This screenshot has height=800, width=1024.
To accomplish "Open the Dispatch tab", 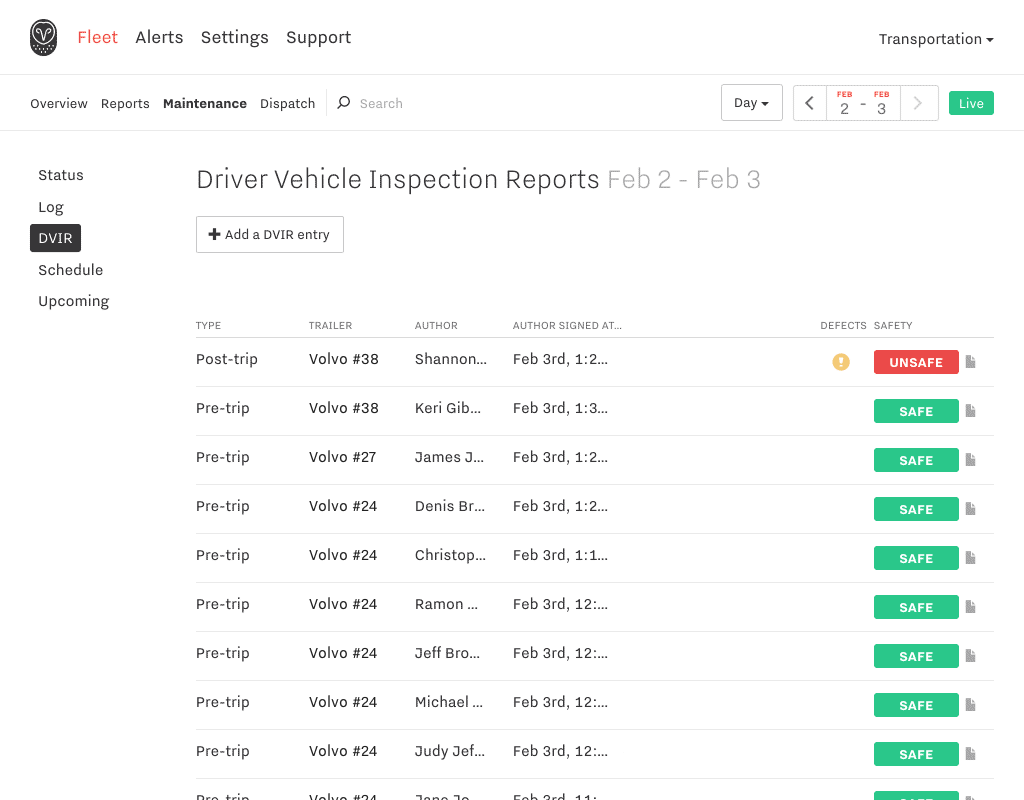I will tap(287, 103).
